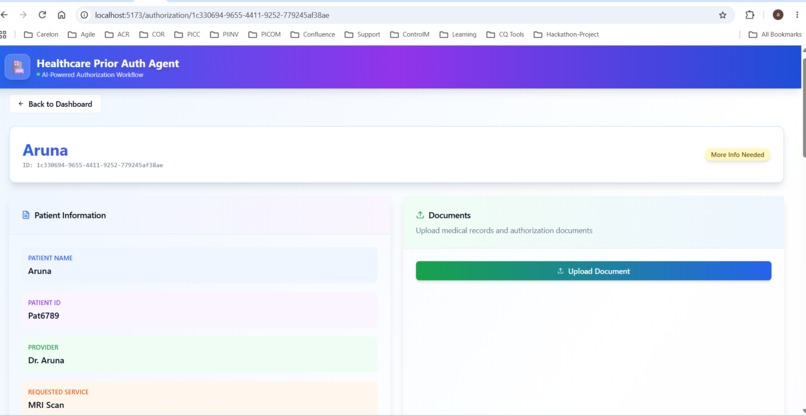Open the ControlM bookmark folder
The width and height of the screenshot is (806, 416).
click(x=410, y=34)
